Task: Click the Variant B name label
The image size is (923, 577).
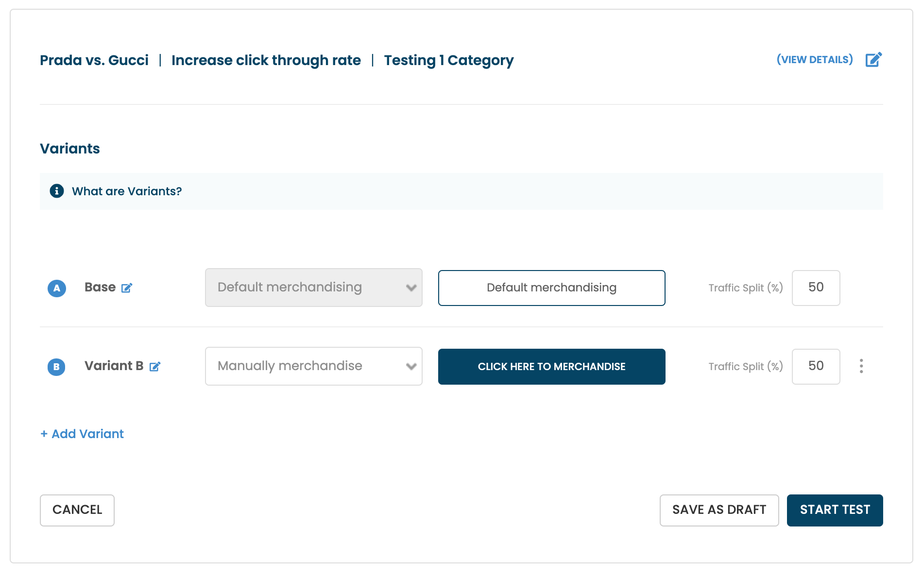Action: [x=114, y=366]
